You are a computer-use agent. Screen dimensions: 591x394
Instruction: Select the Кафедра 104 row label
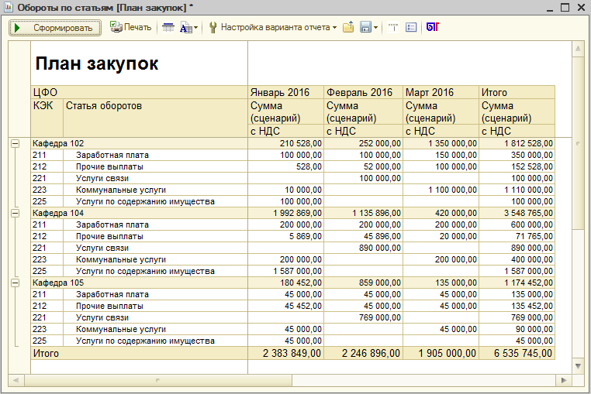click(x=58, y=213)
